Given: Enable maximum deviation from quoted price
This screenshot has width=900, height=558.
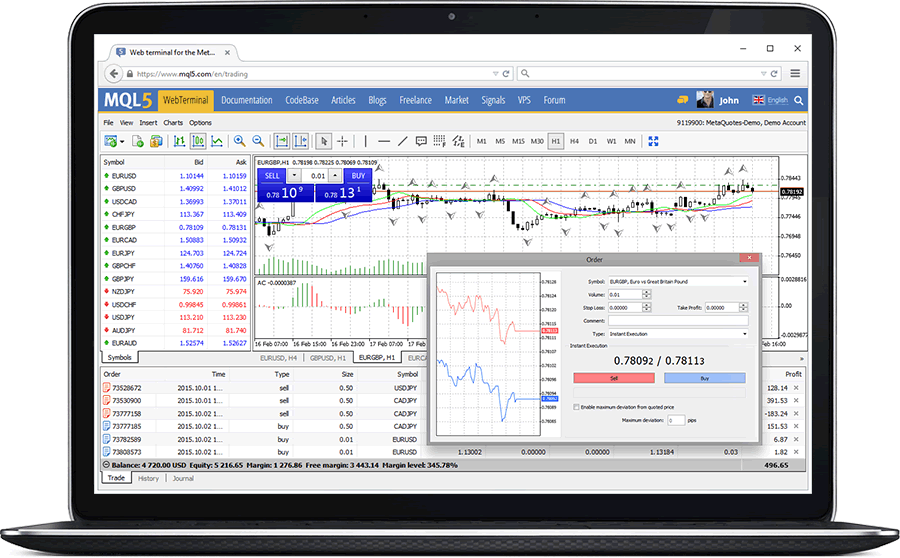Looking at the screenshot, I should 576,407.
